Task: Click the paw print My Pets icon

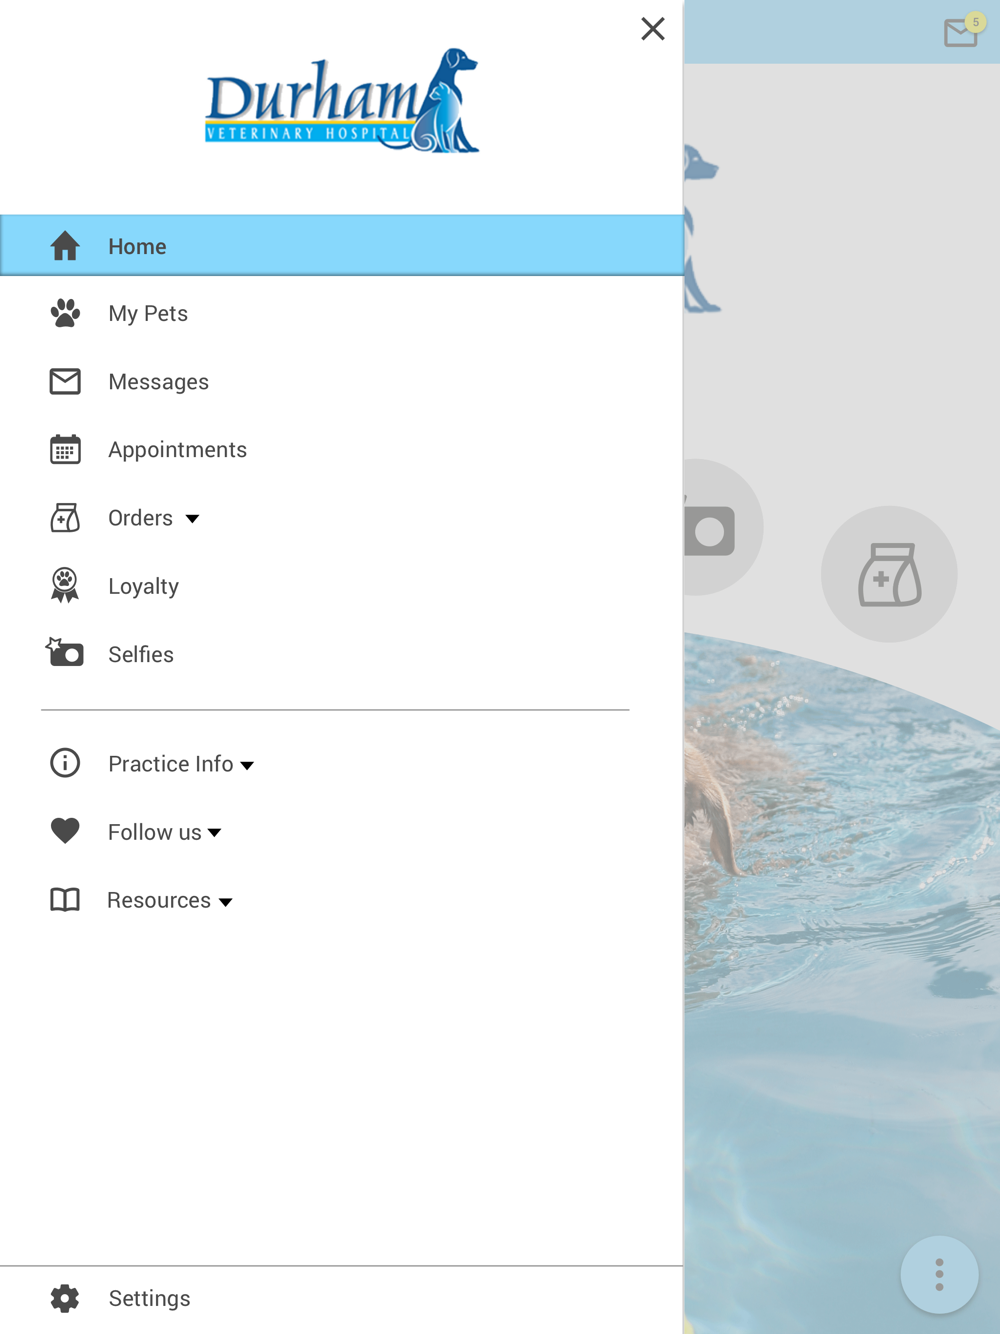Action: coord(65,314)
